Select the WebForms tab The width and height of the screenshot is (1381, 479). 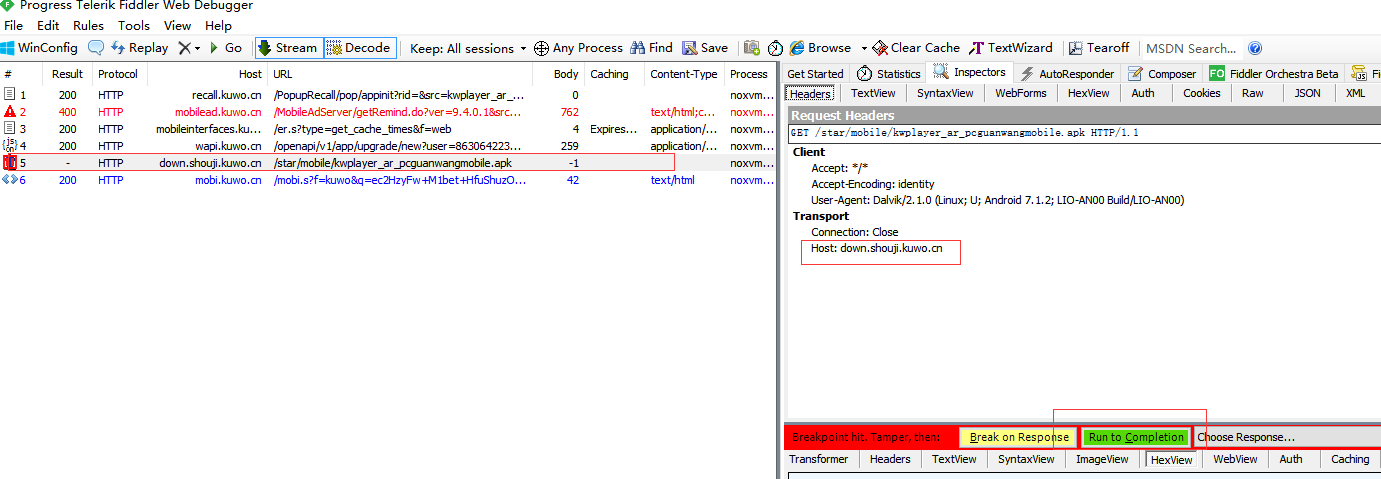(x=1021, y=93)
